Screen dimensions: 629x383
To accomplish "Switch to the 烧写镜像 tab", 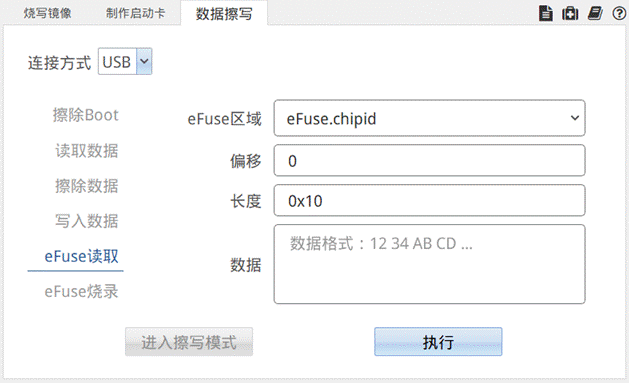I will click(47, 13).
